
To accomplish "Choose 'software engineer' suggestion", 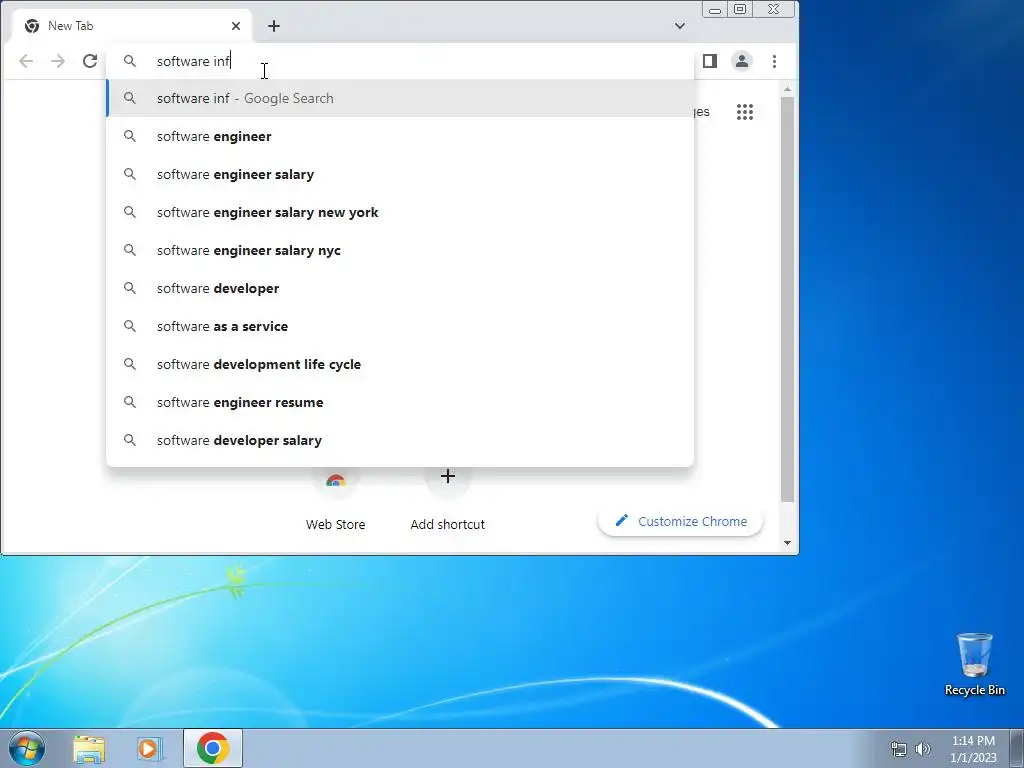I will 400,136.
